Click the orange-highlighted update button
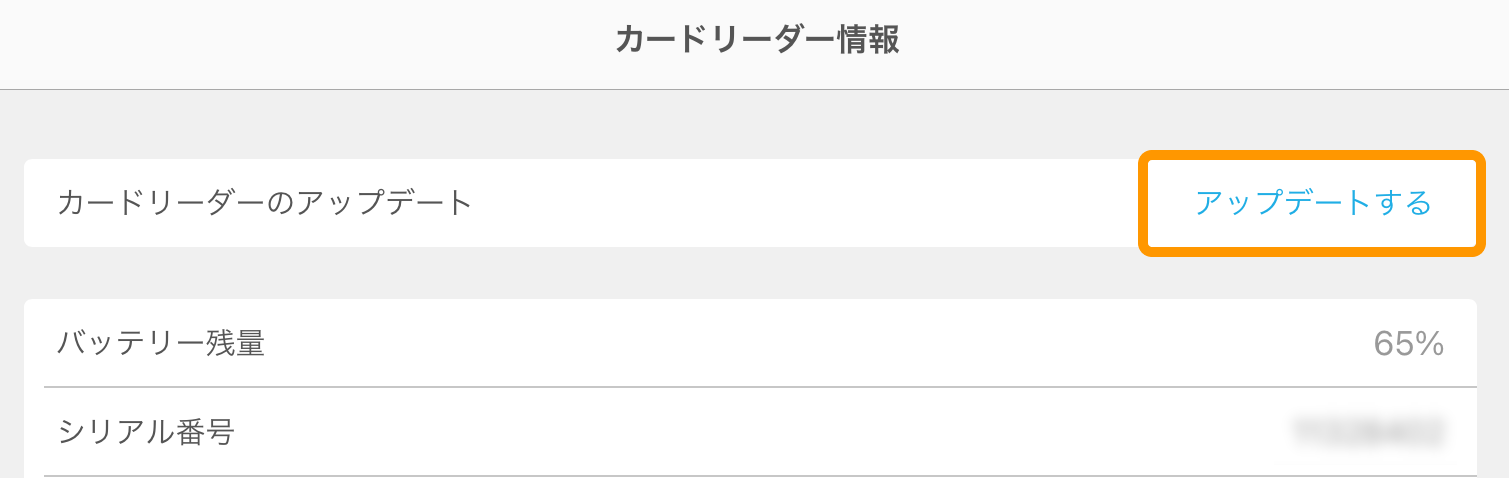 click(x=1313, y=203)
